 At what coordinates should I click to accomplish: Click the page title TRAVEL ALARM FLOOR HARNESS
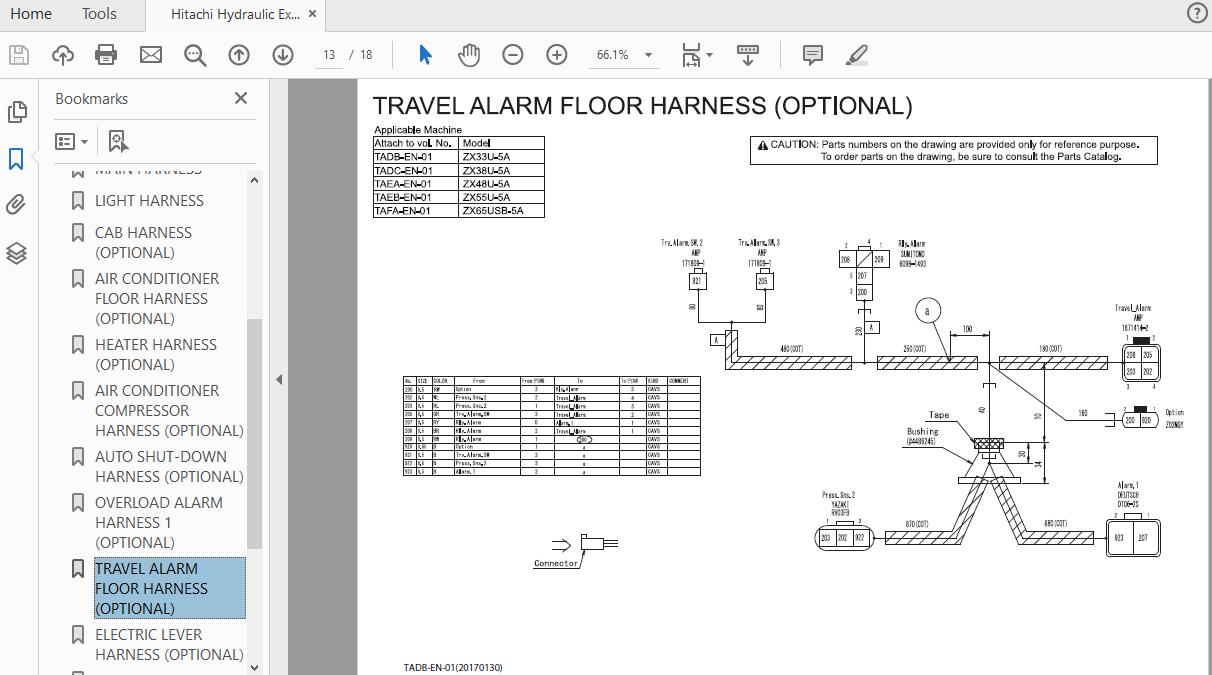pyautogui.click(x=642, y=106)
